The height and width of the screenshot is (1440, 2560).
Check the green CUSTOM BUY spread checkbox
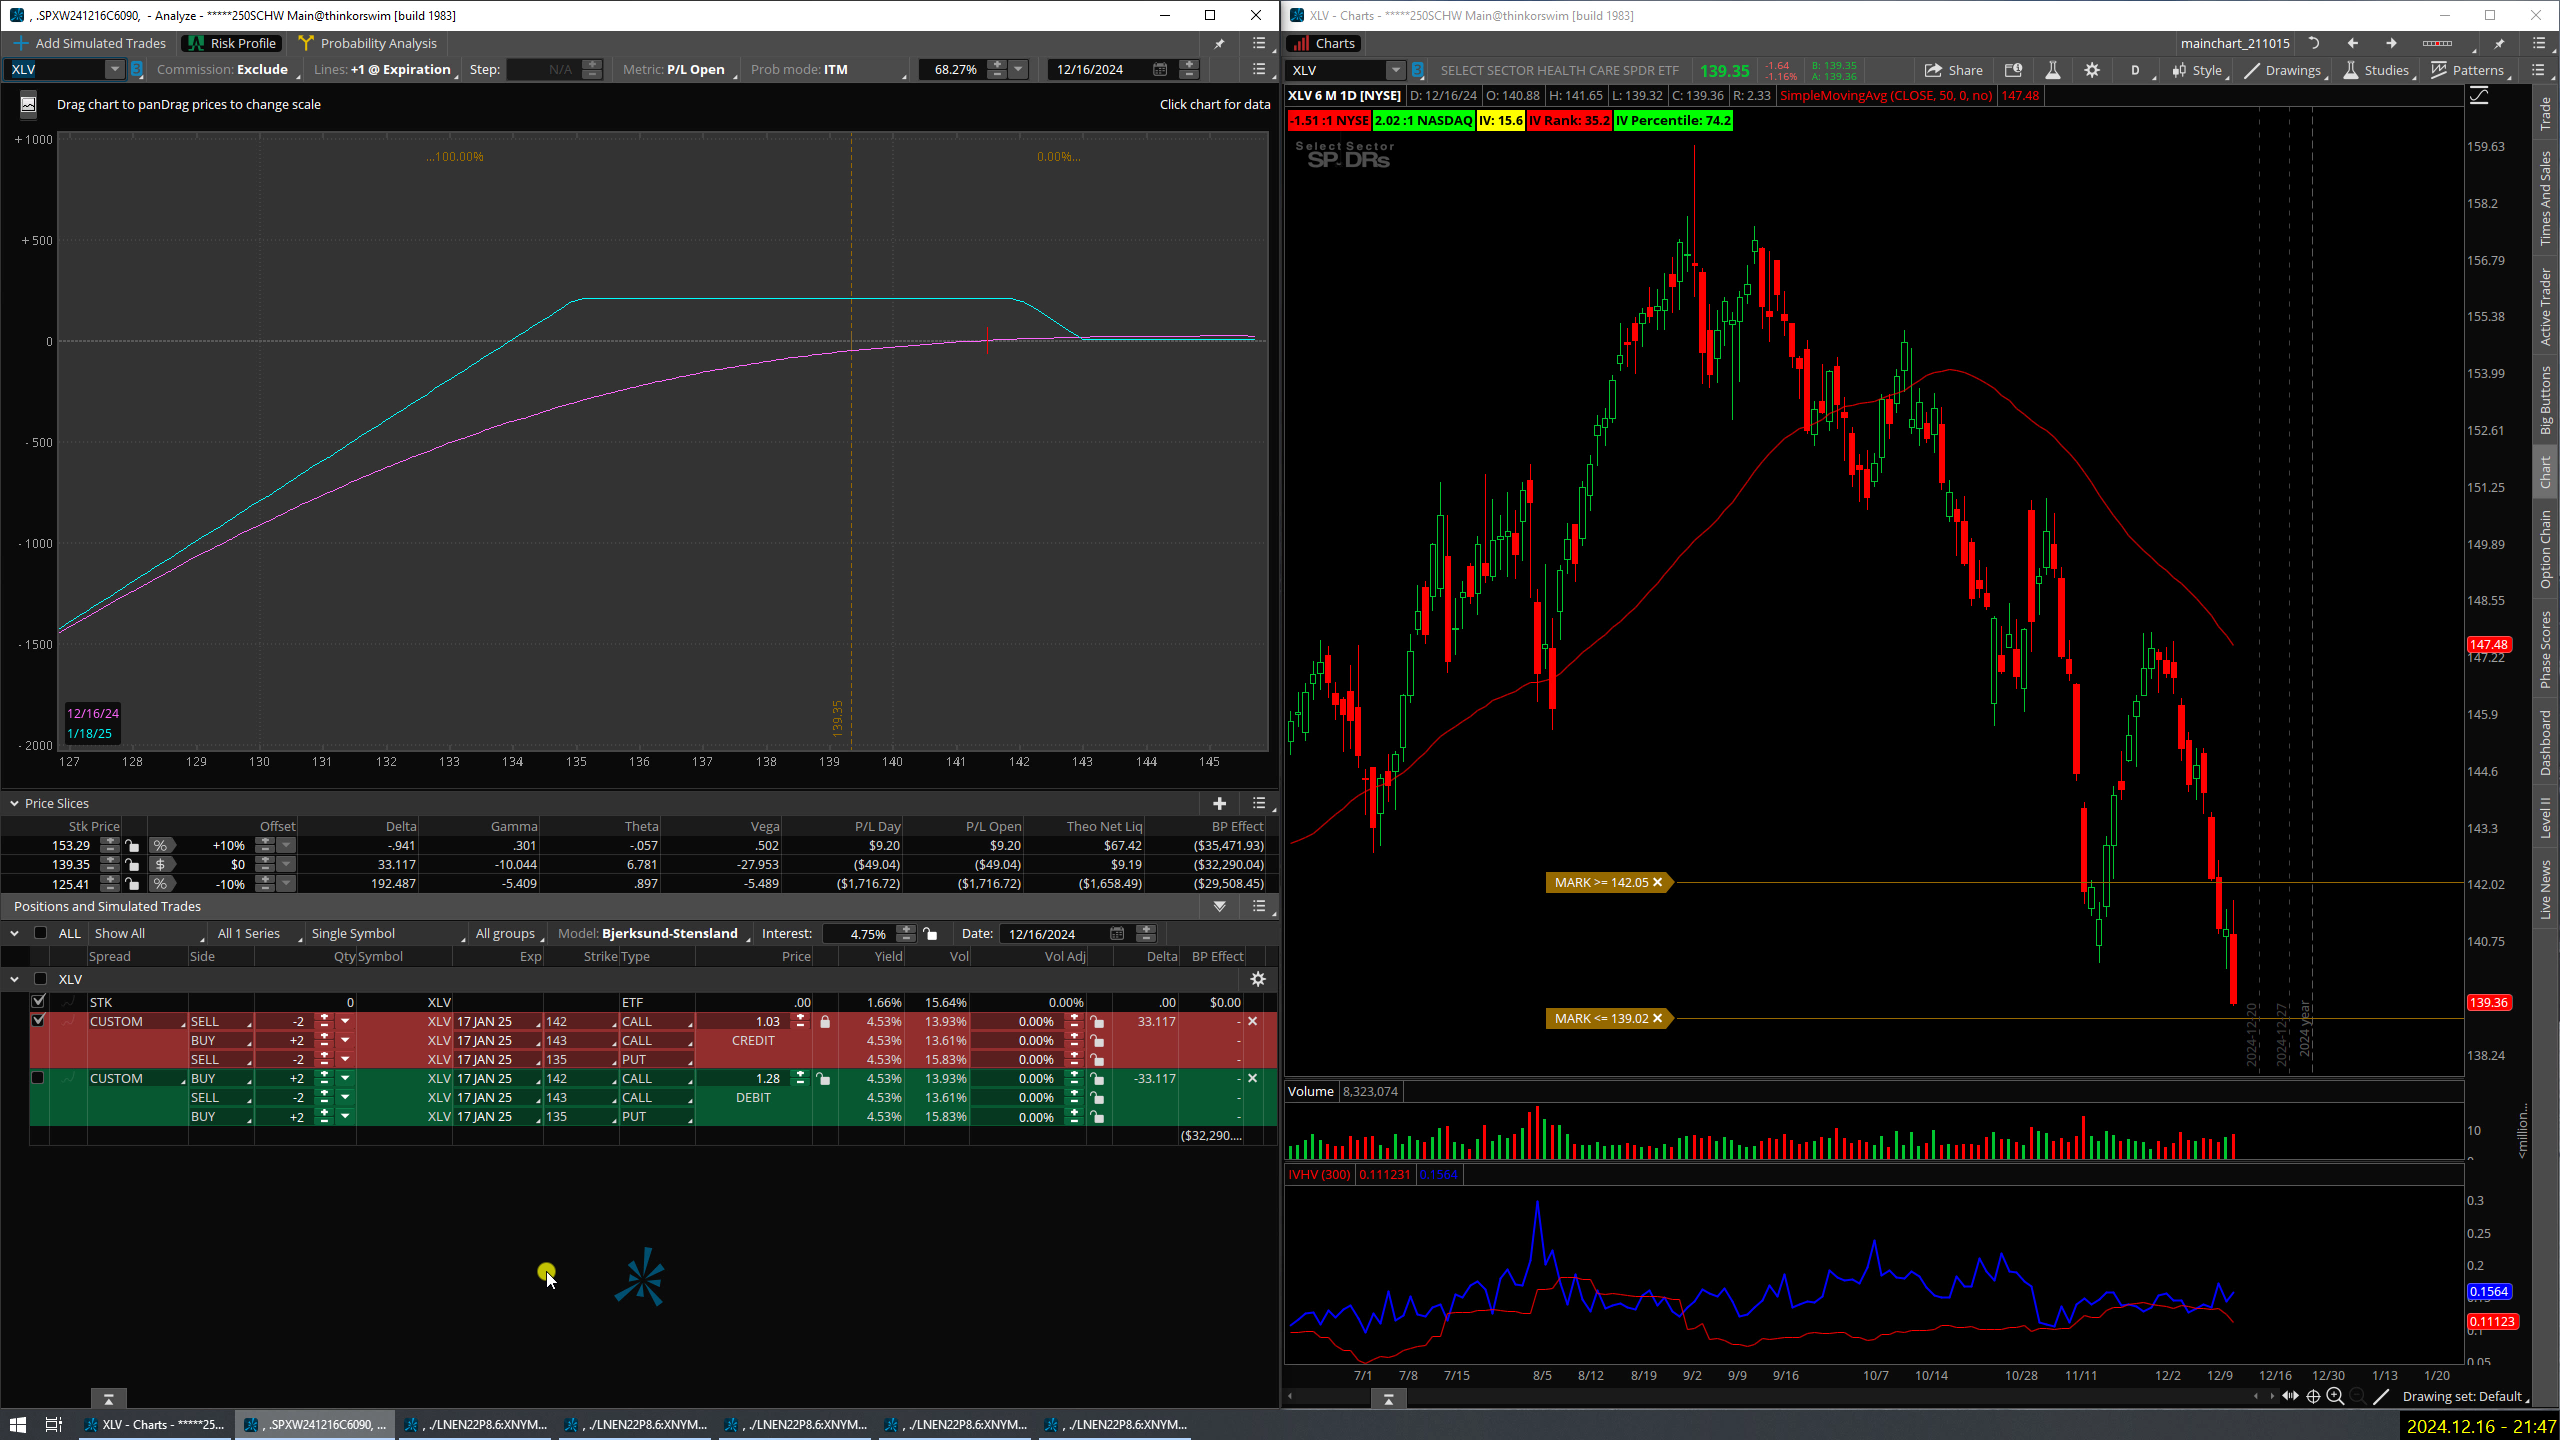(38, 1078)
